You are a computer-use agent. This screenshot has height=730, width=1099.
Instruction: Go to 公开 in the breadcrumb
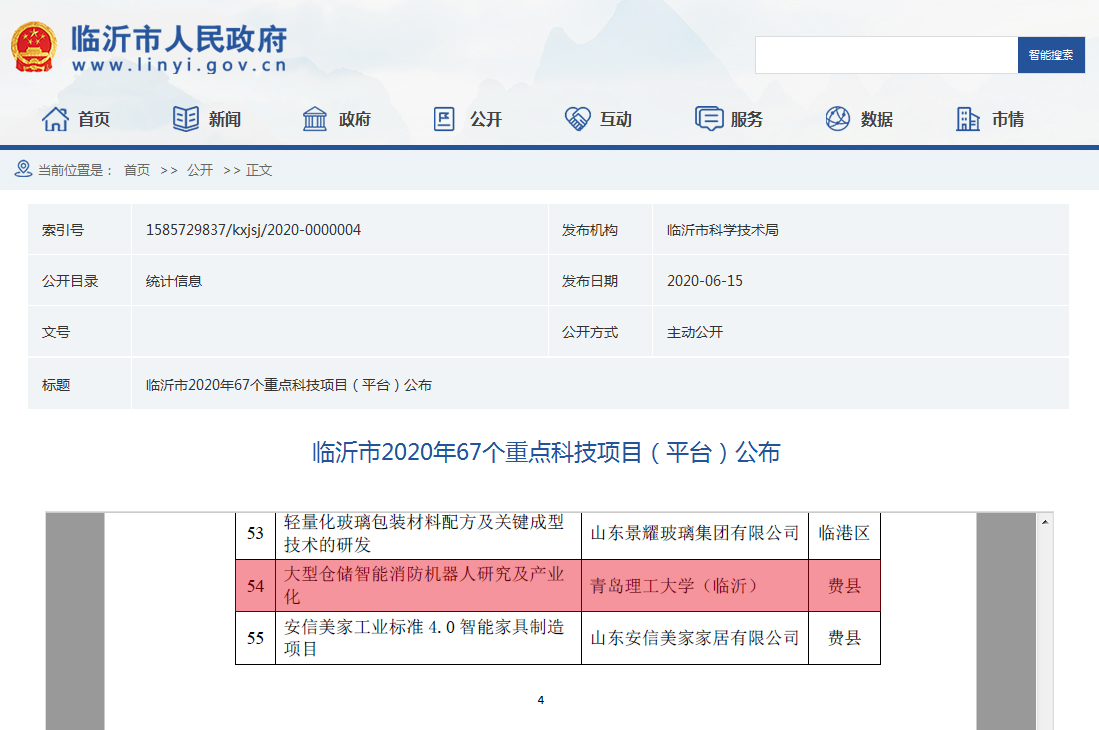pos(200,170)
